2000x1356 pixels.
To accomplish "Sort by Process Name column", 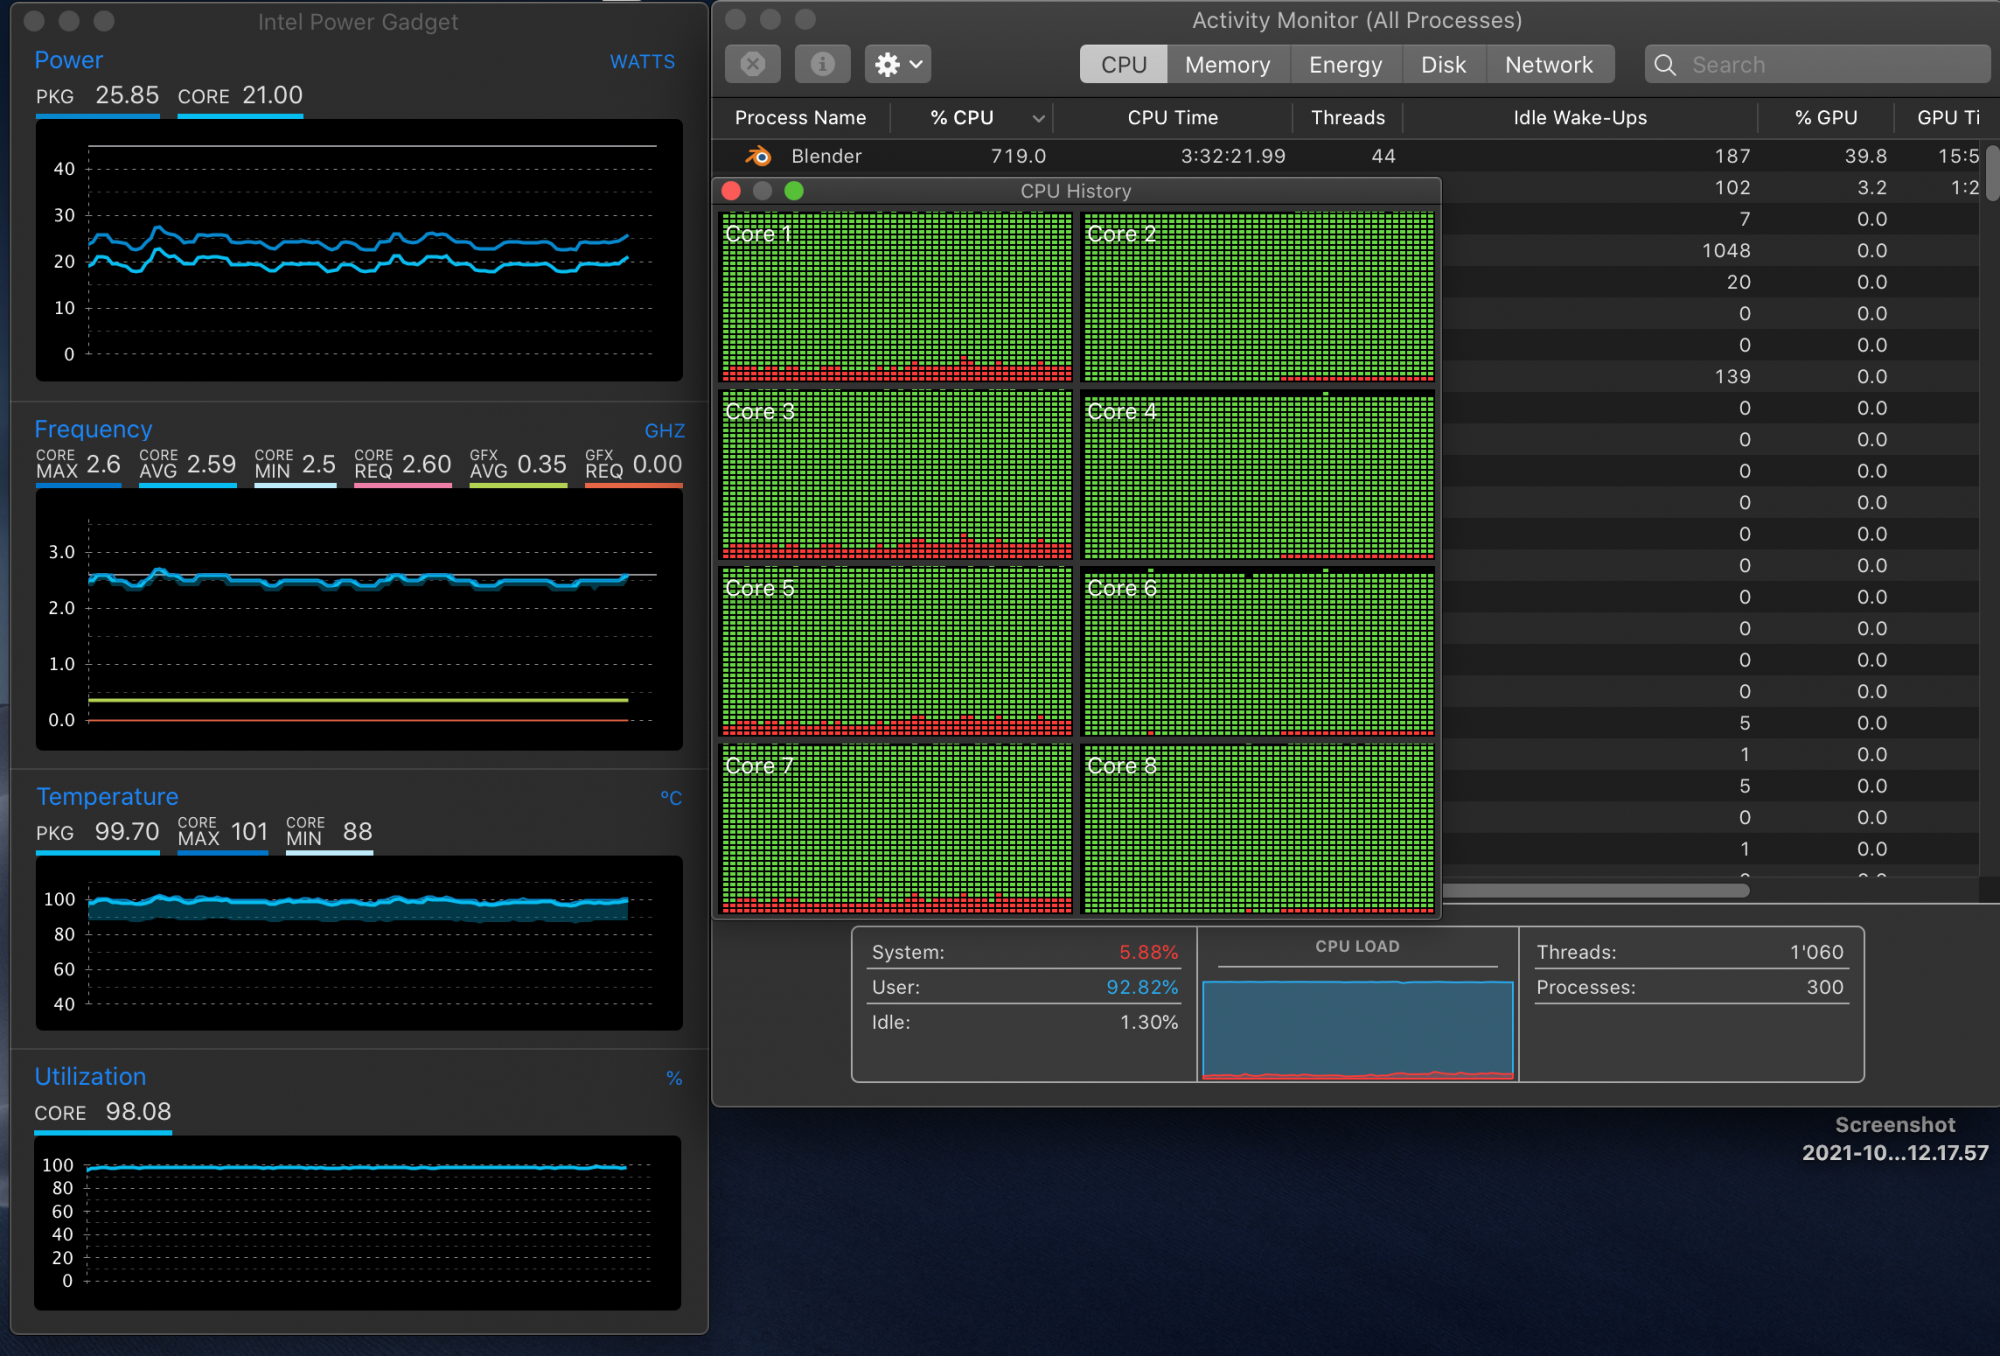I will coord(800,118).
